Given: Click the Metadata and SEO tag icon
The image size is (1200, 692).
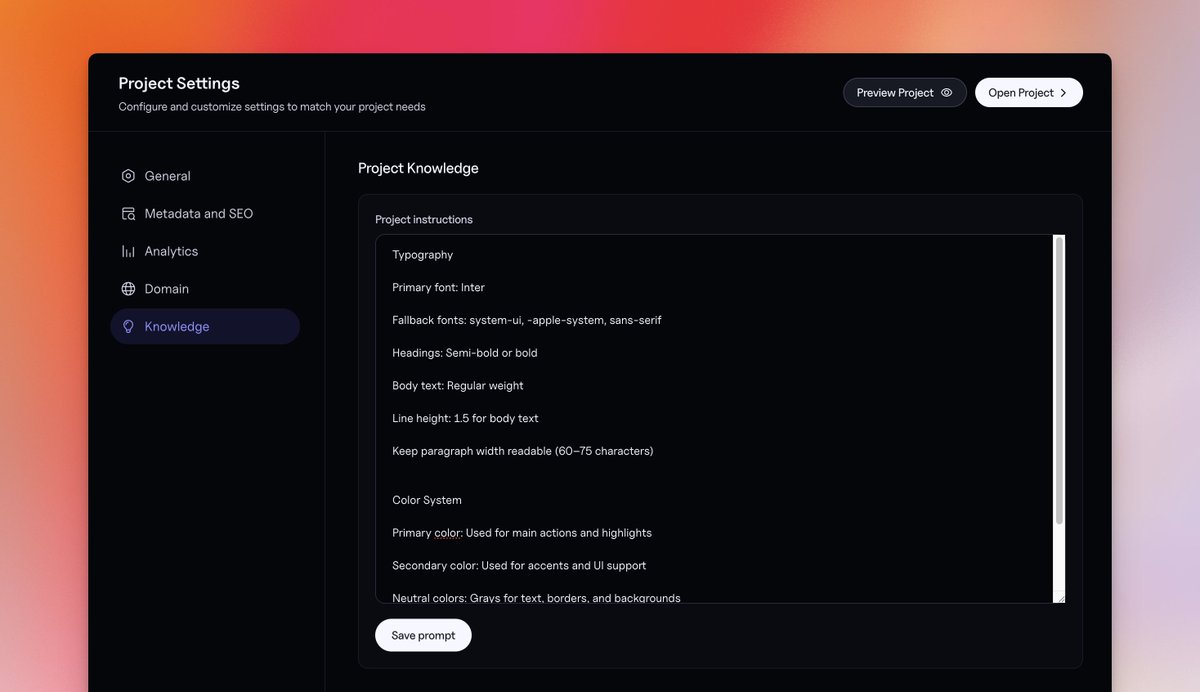Looking at the screenshot, I should pyautogui.click(x=128, y=213).
